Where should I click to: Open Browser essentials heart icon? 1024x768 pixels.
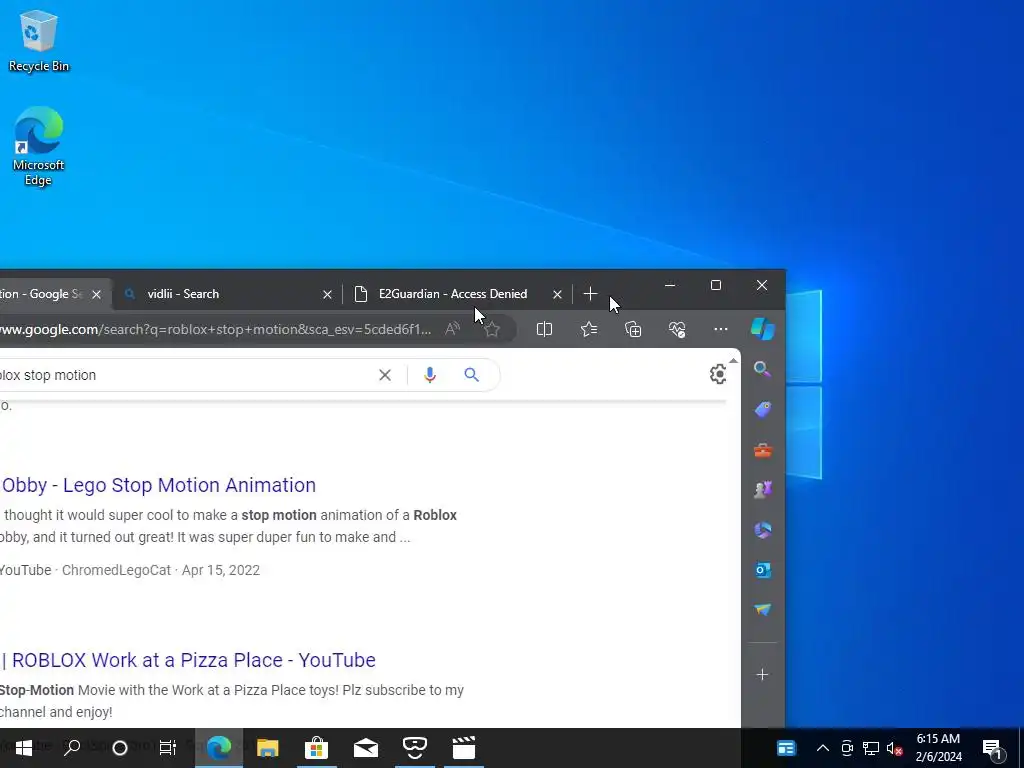tap(677, 329)
